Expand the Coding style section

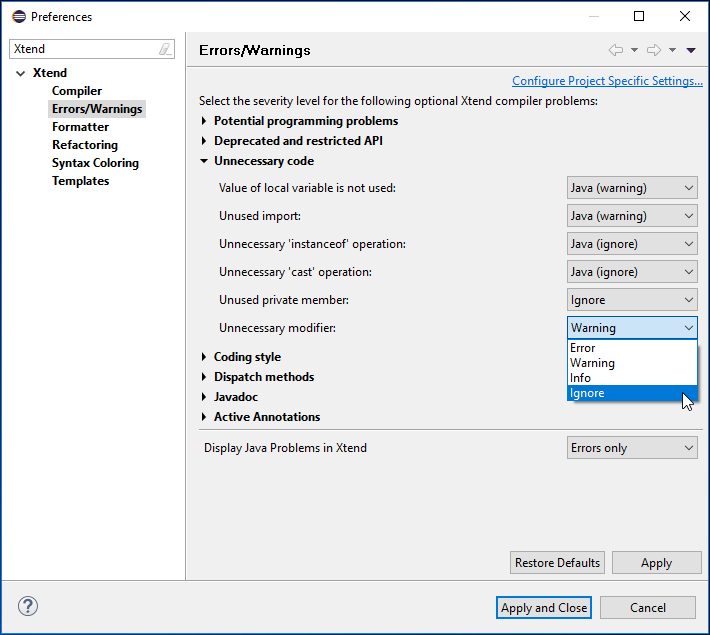(204, 357)
